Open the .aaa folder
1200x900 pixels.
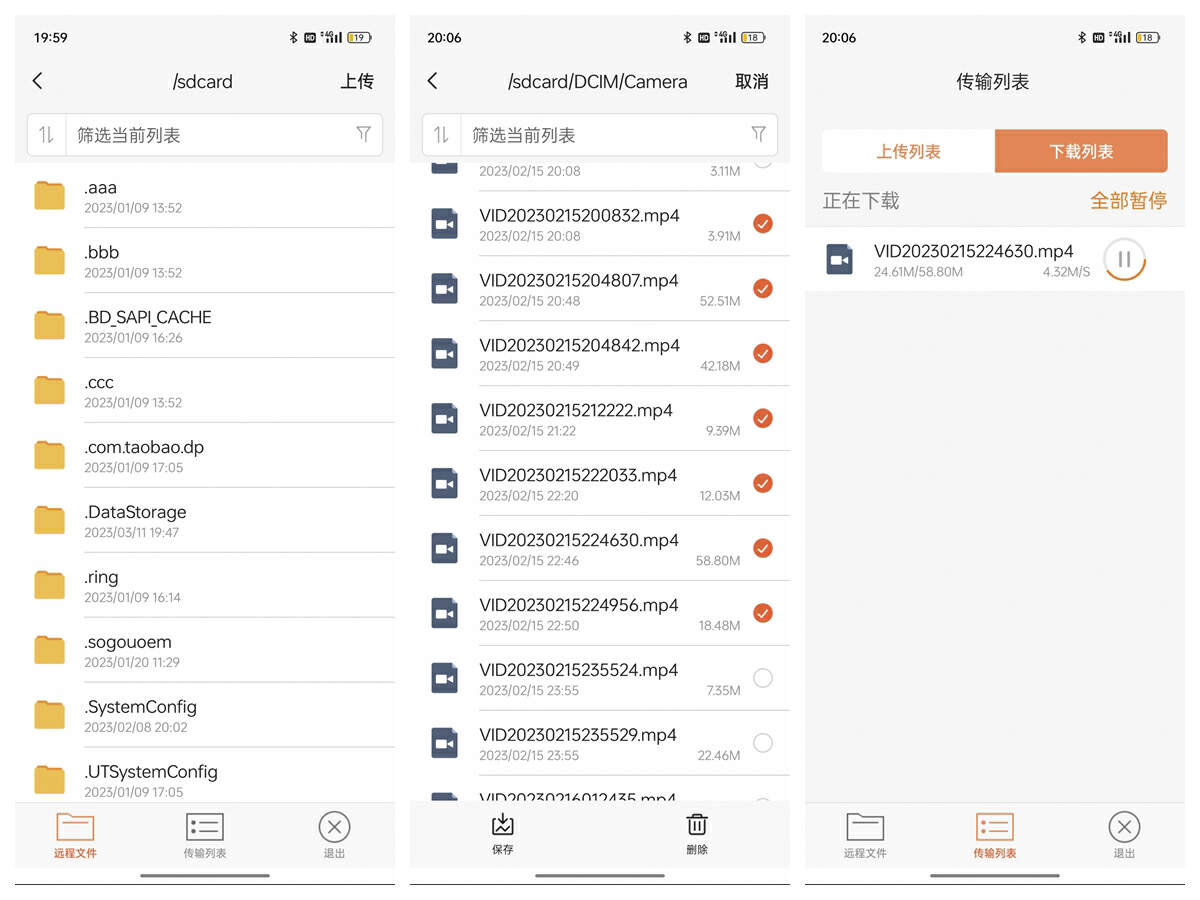pos(205,196)
